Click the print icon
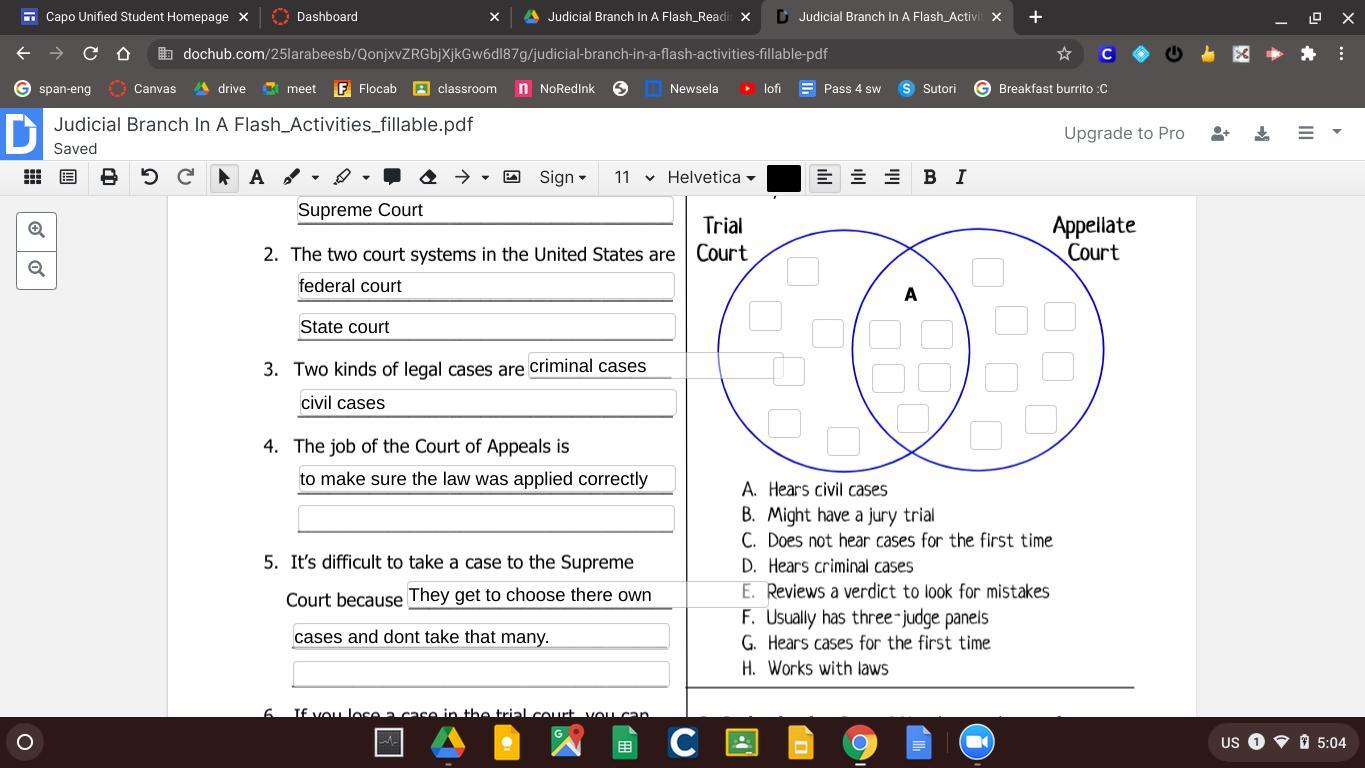The image size is (1365, 768). tap(109, 177)
